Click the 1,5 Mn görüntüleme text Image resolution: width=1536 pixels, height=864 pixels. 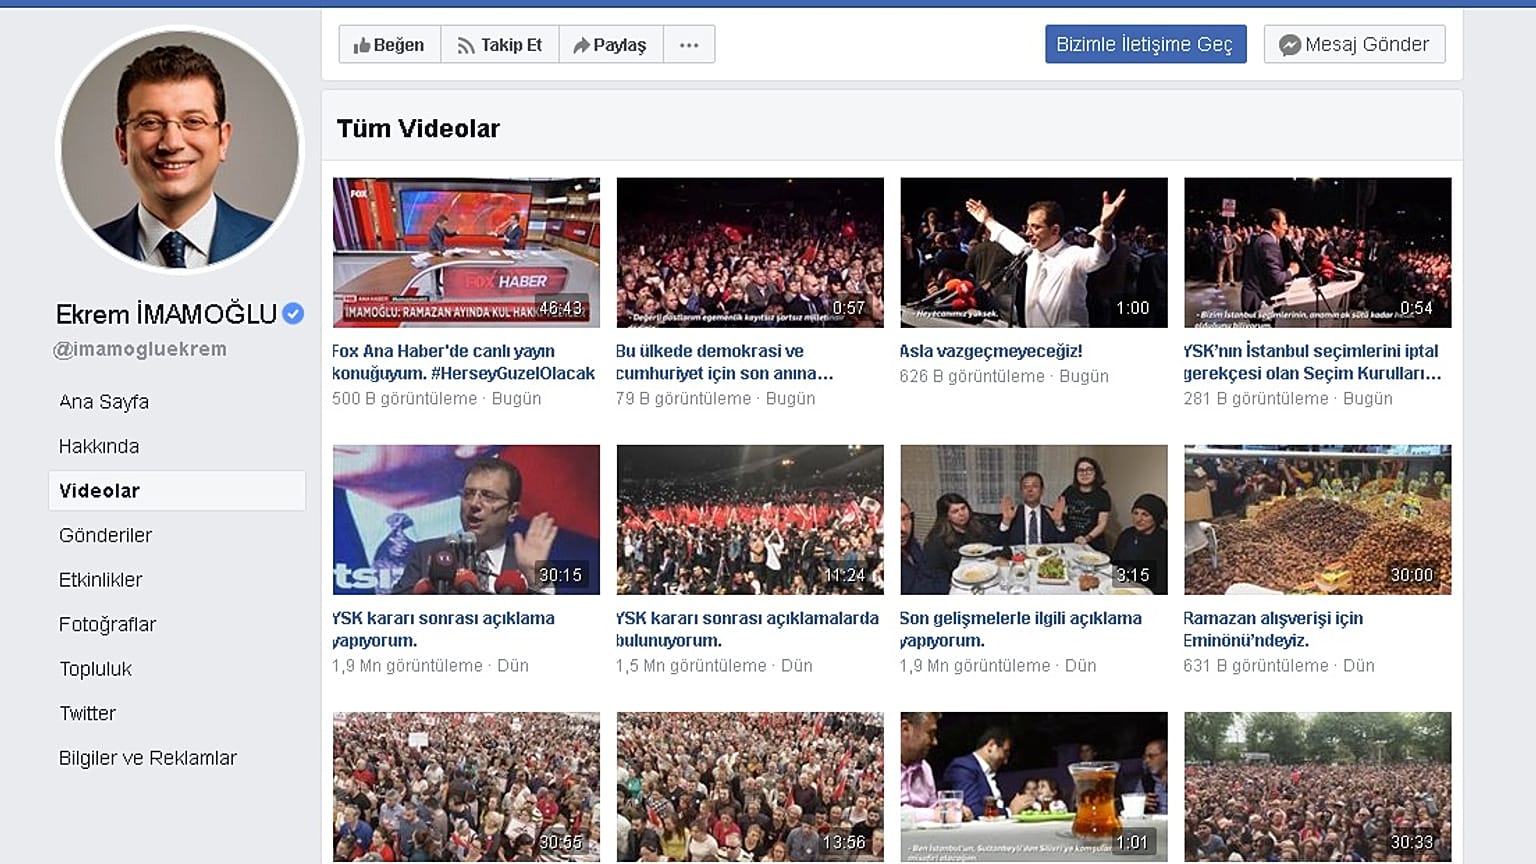tap(691, 665)
